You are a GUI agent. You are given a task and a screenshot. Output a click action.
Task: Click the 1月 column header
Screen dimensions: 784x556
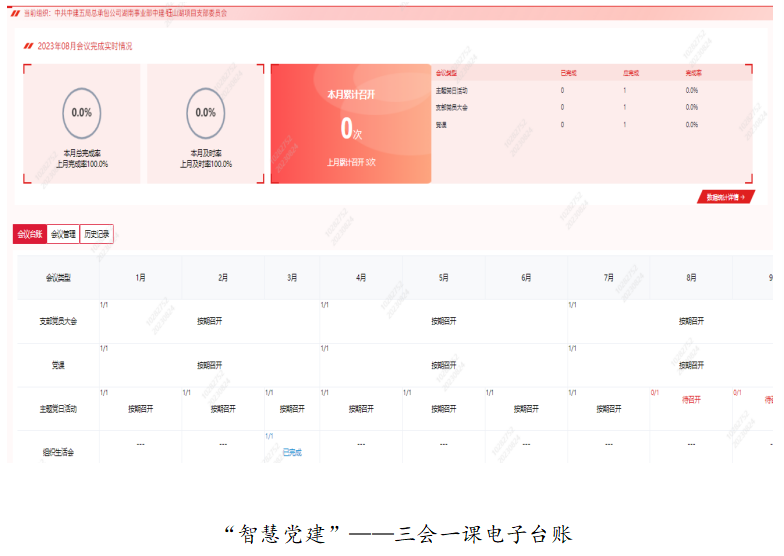point(140,278)
